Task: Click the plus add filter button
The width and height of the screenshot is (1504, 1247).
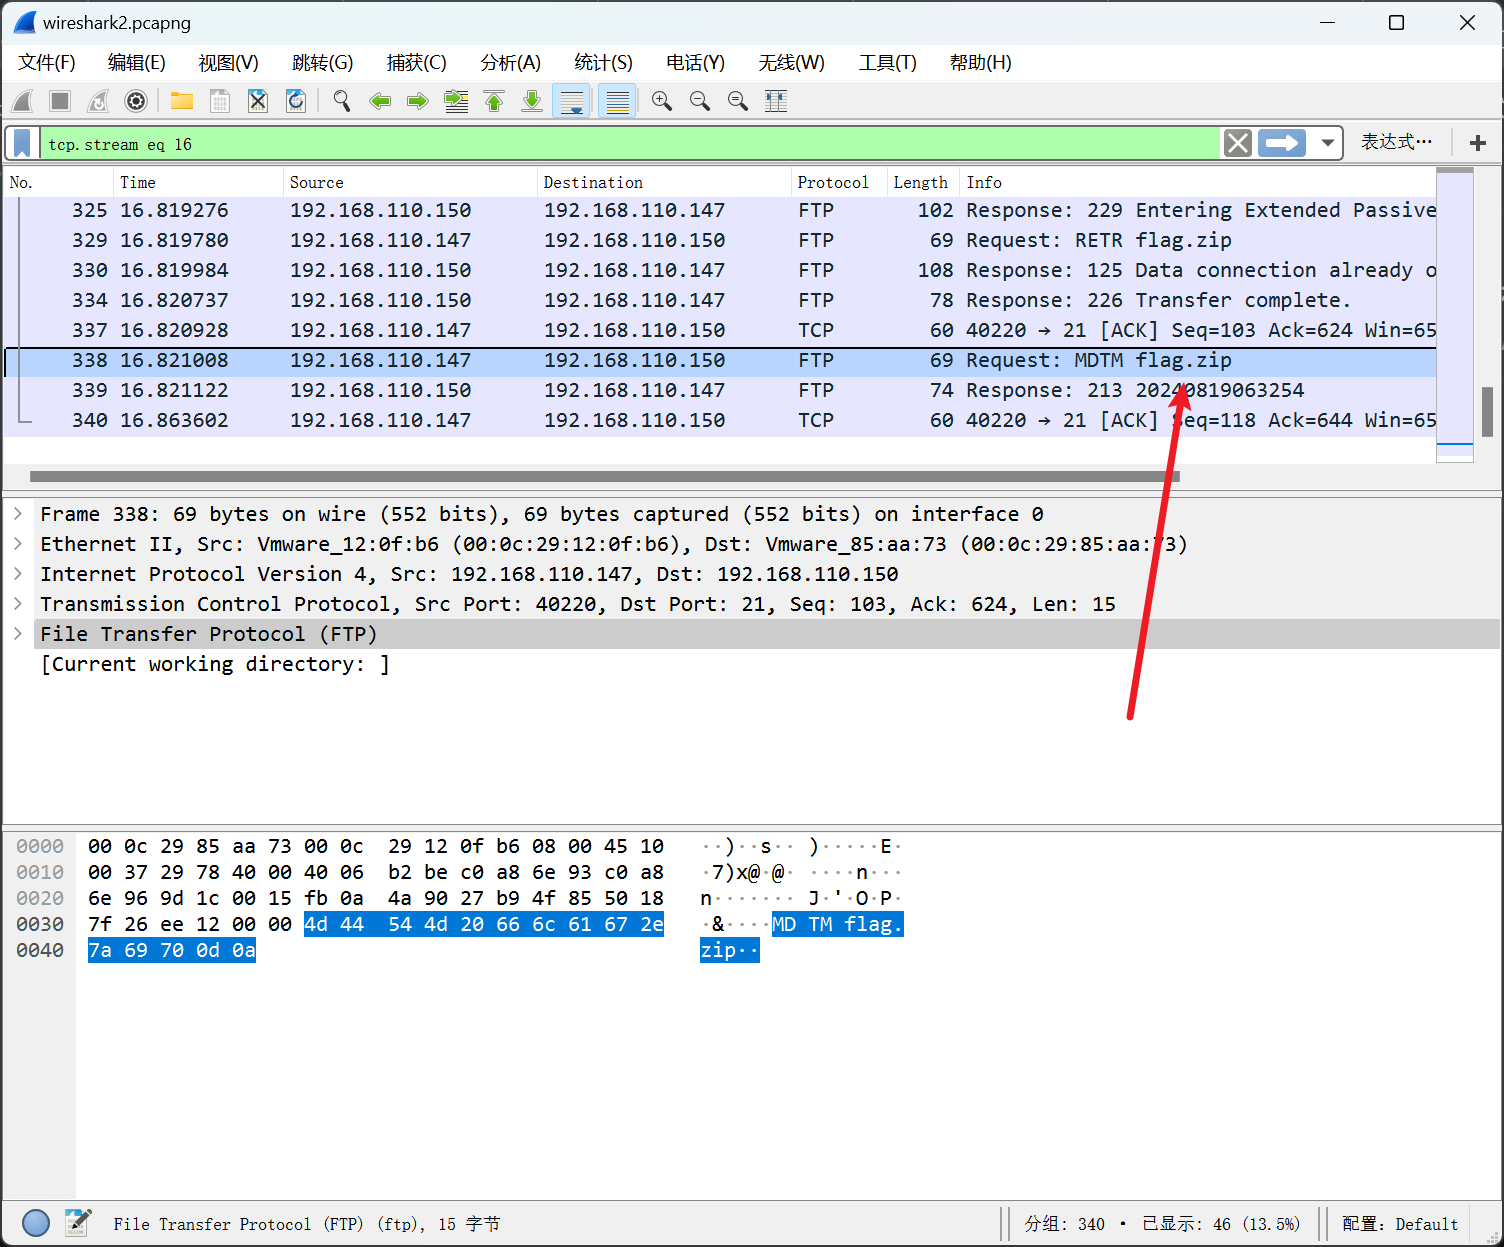Action: (x=1478, y=143)
